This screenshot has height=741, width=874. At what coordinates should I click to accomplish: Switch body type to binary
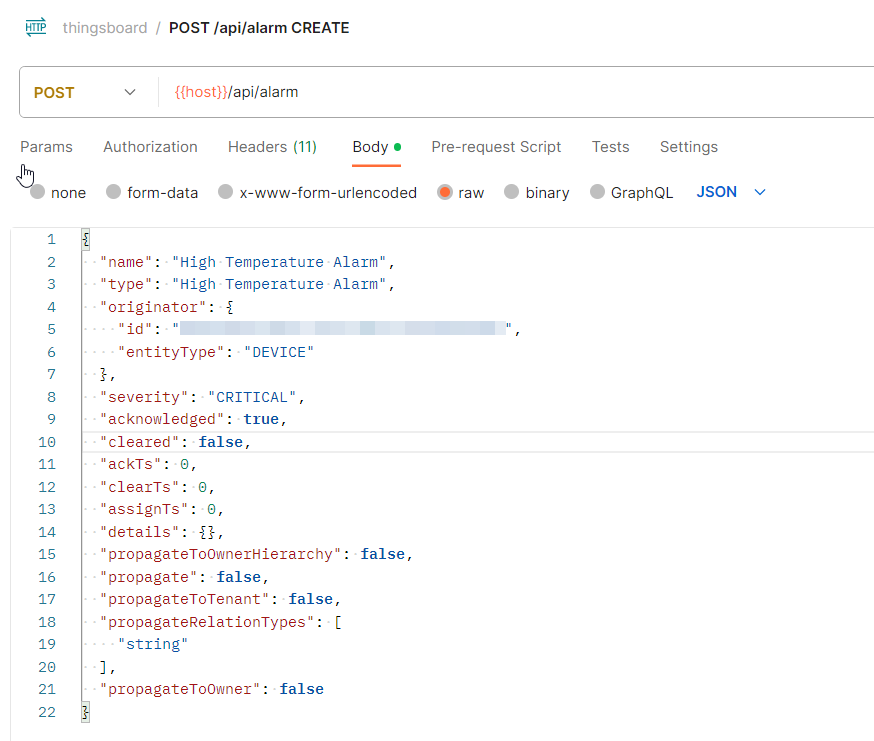536,192
